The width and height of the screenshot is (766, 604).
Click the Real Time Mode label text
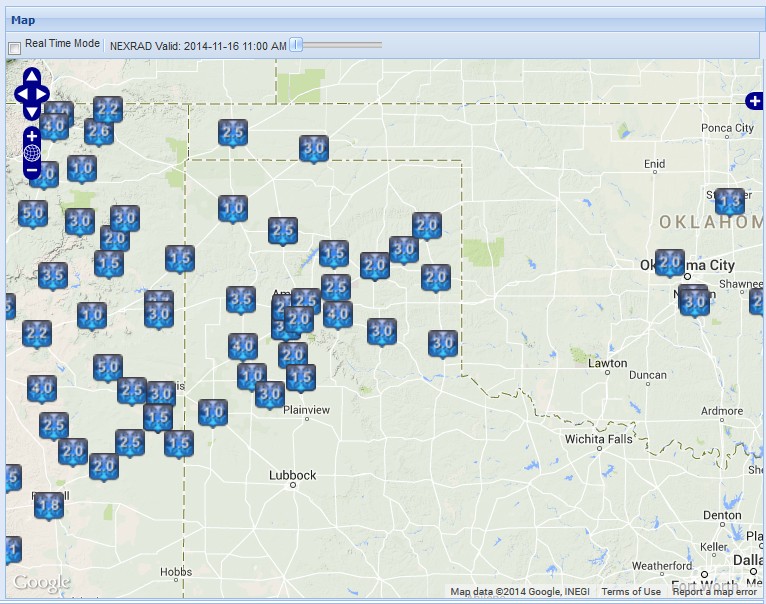tap(62, 43)
